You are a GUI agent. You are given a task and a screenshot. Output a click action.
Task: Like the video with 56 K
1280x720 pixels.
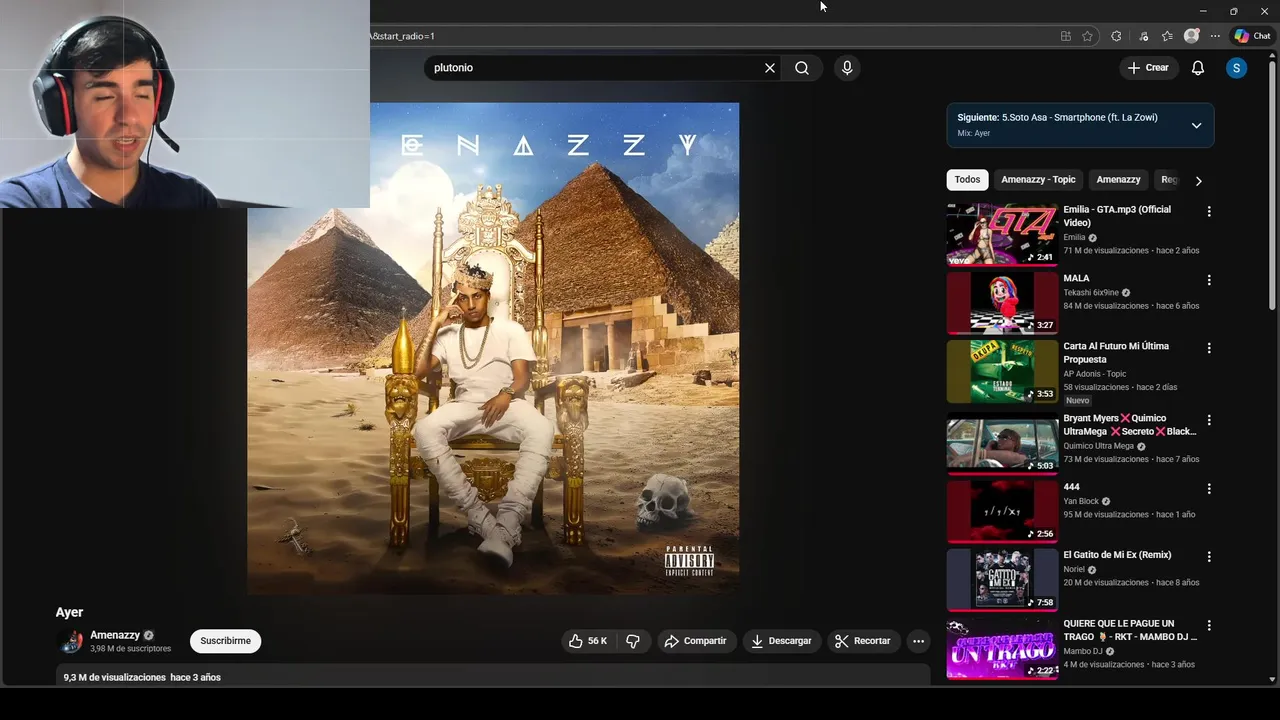point(588,641)
